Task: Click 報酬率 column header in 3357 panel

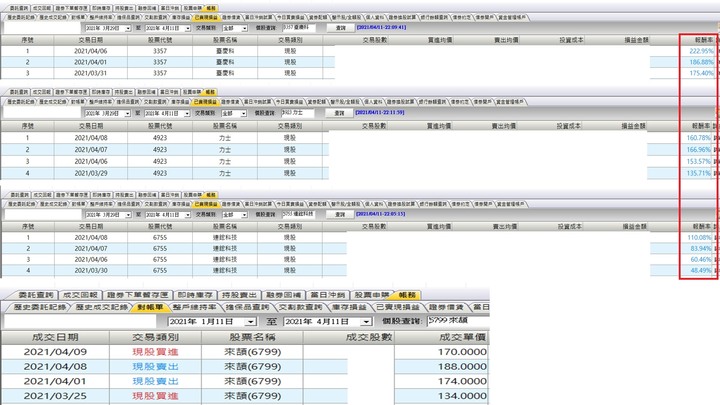Action: coord(702,40)
